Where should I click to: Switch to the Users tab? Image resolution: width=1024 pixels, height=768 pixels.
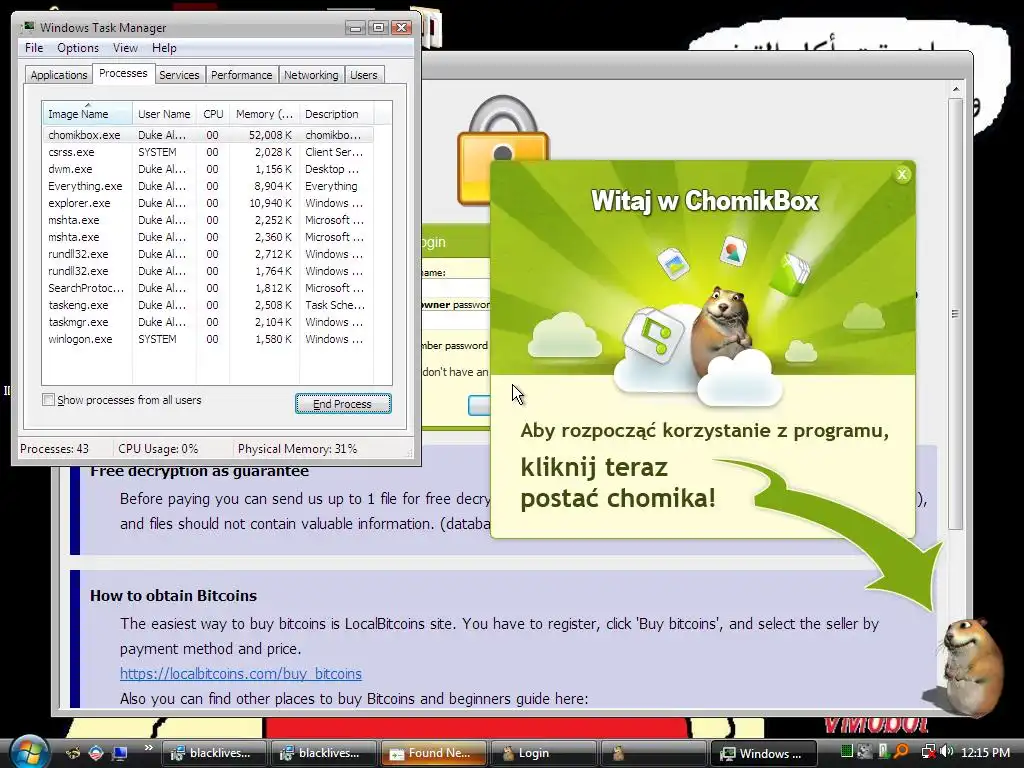(x=364, y=75)
